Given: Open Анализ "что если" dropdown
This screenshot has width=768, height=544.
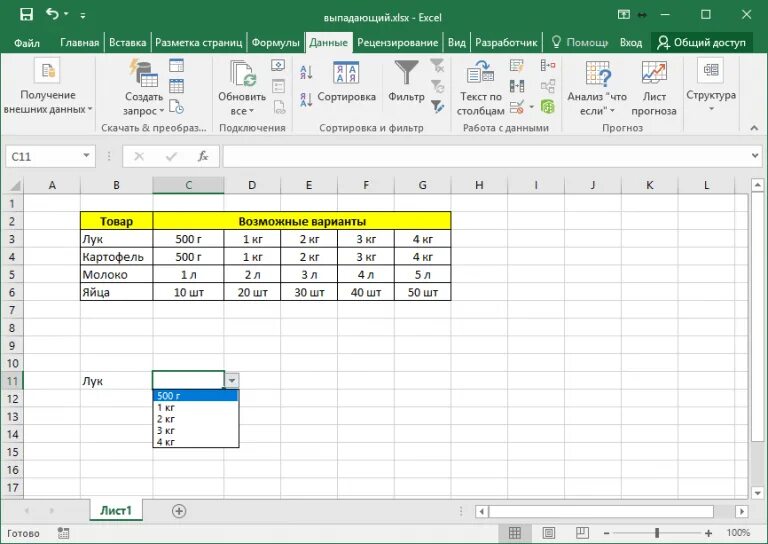Looking at the screenshot, I should [597, 88].
